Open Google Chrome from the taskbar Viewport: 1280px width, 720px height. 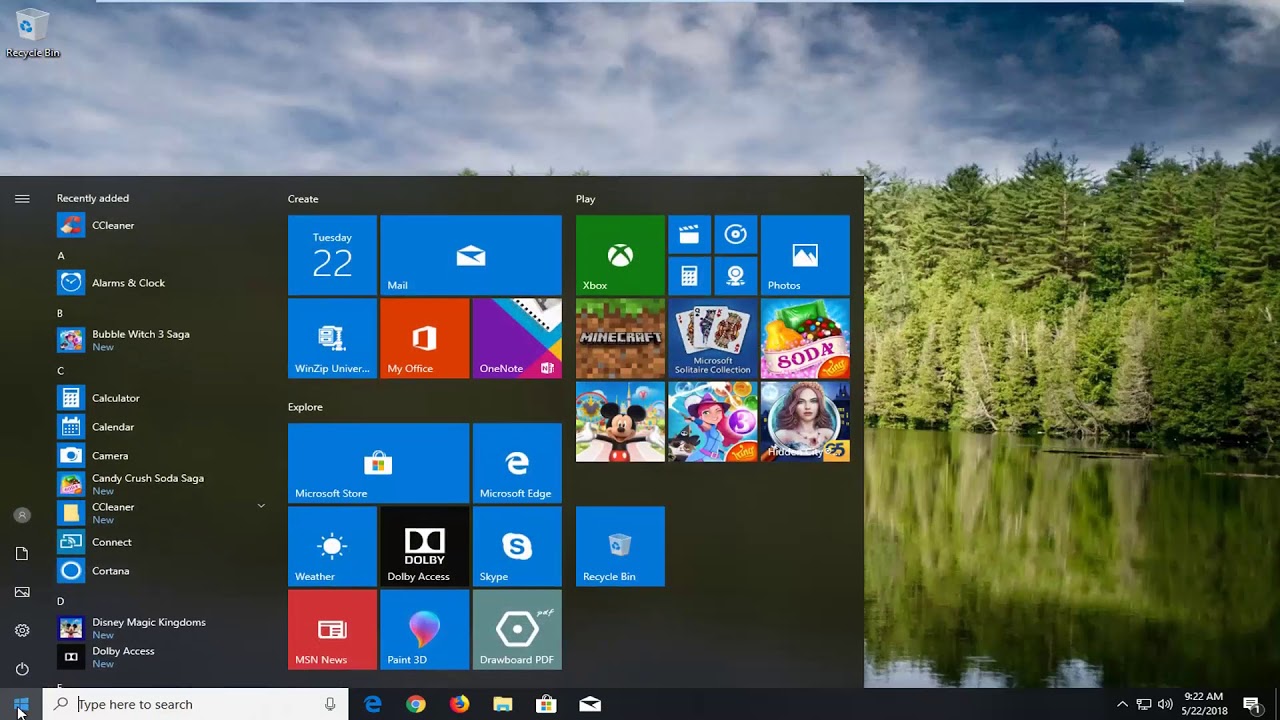[416, 704]
